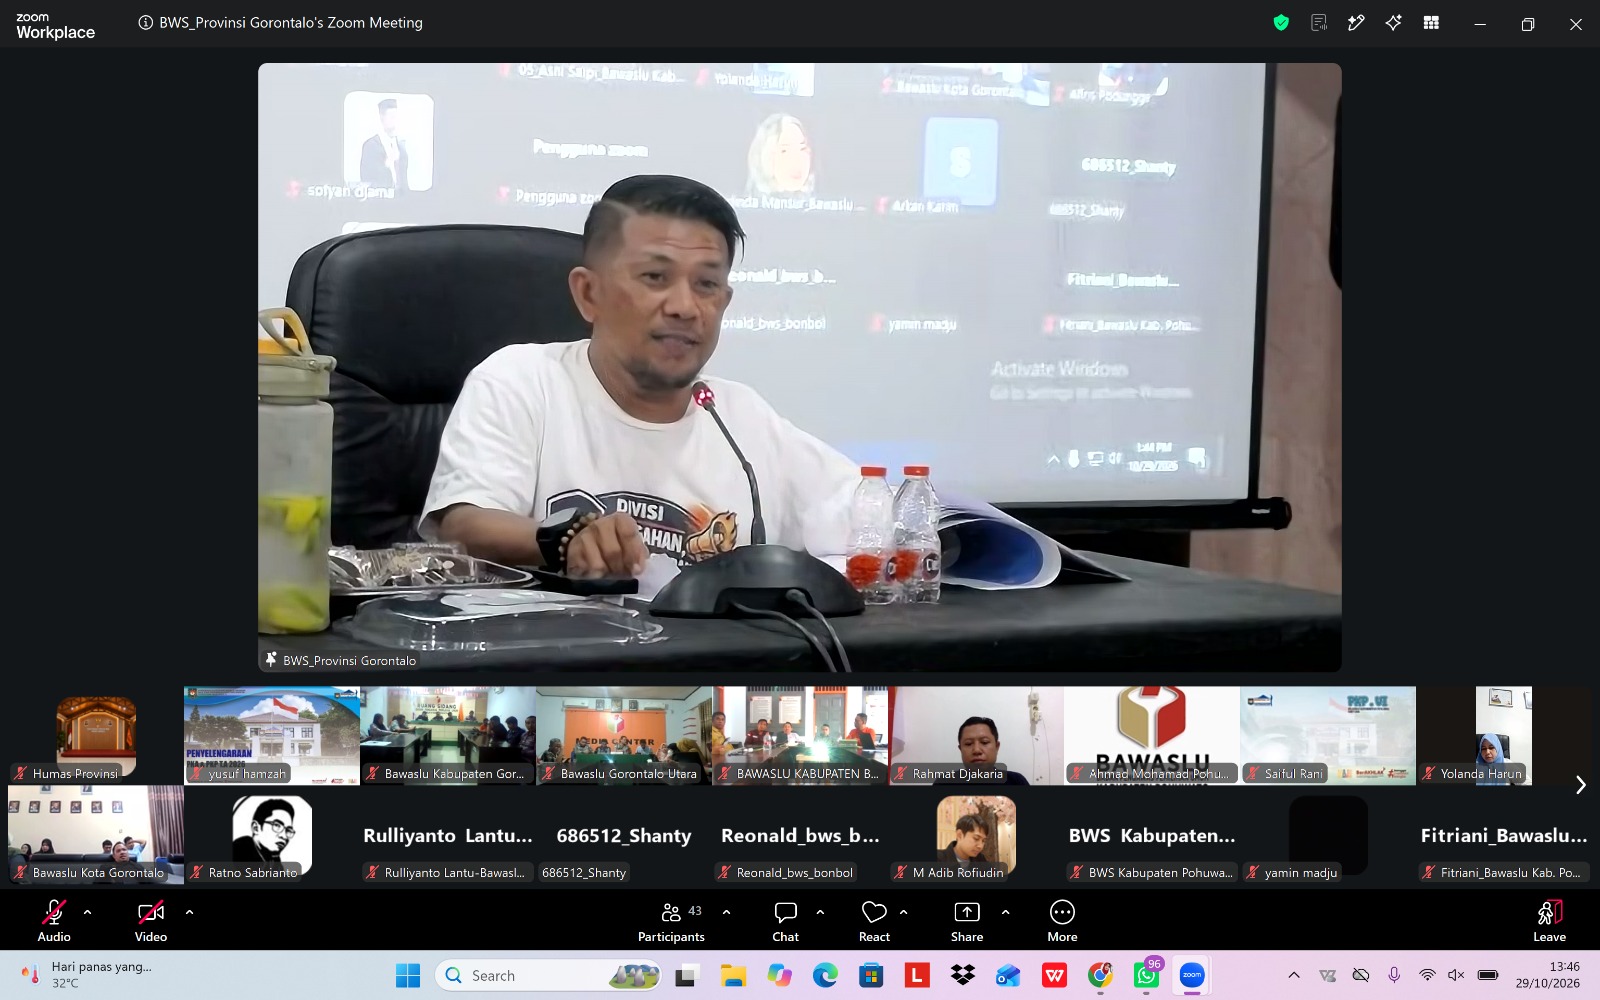Select the Saiful Rani participant tile
This screenshot has width=1600, height=1000.
(1328, 735)
